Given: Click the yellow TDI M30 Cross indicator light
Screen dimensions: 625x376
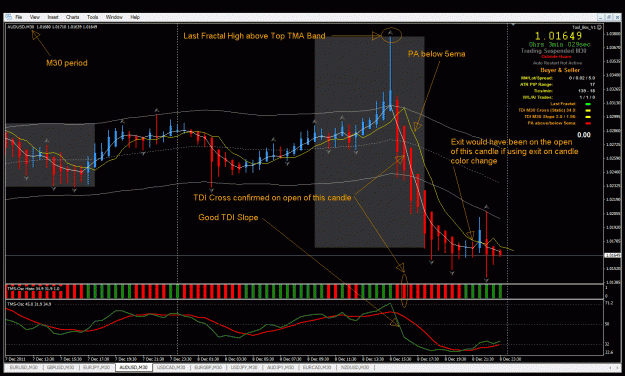Looking at the screenshot, I should tap(588, 110).
